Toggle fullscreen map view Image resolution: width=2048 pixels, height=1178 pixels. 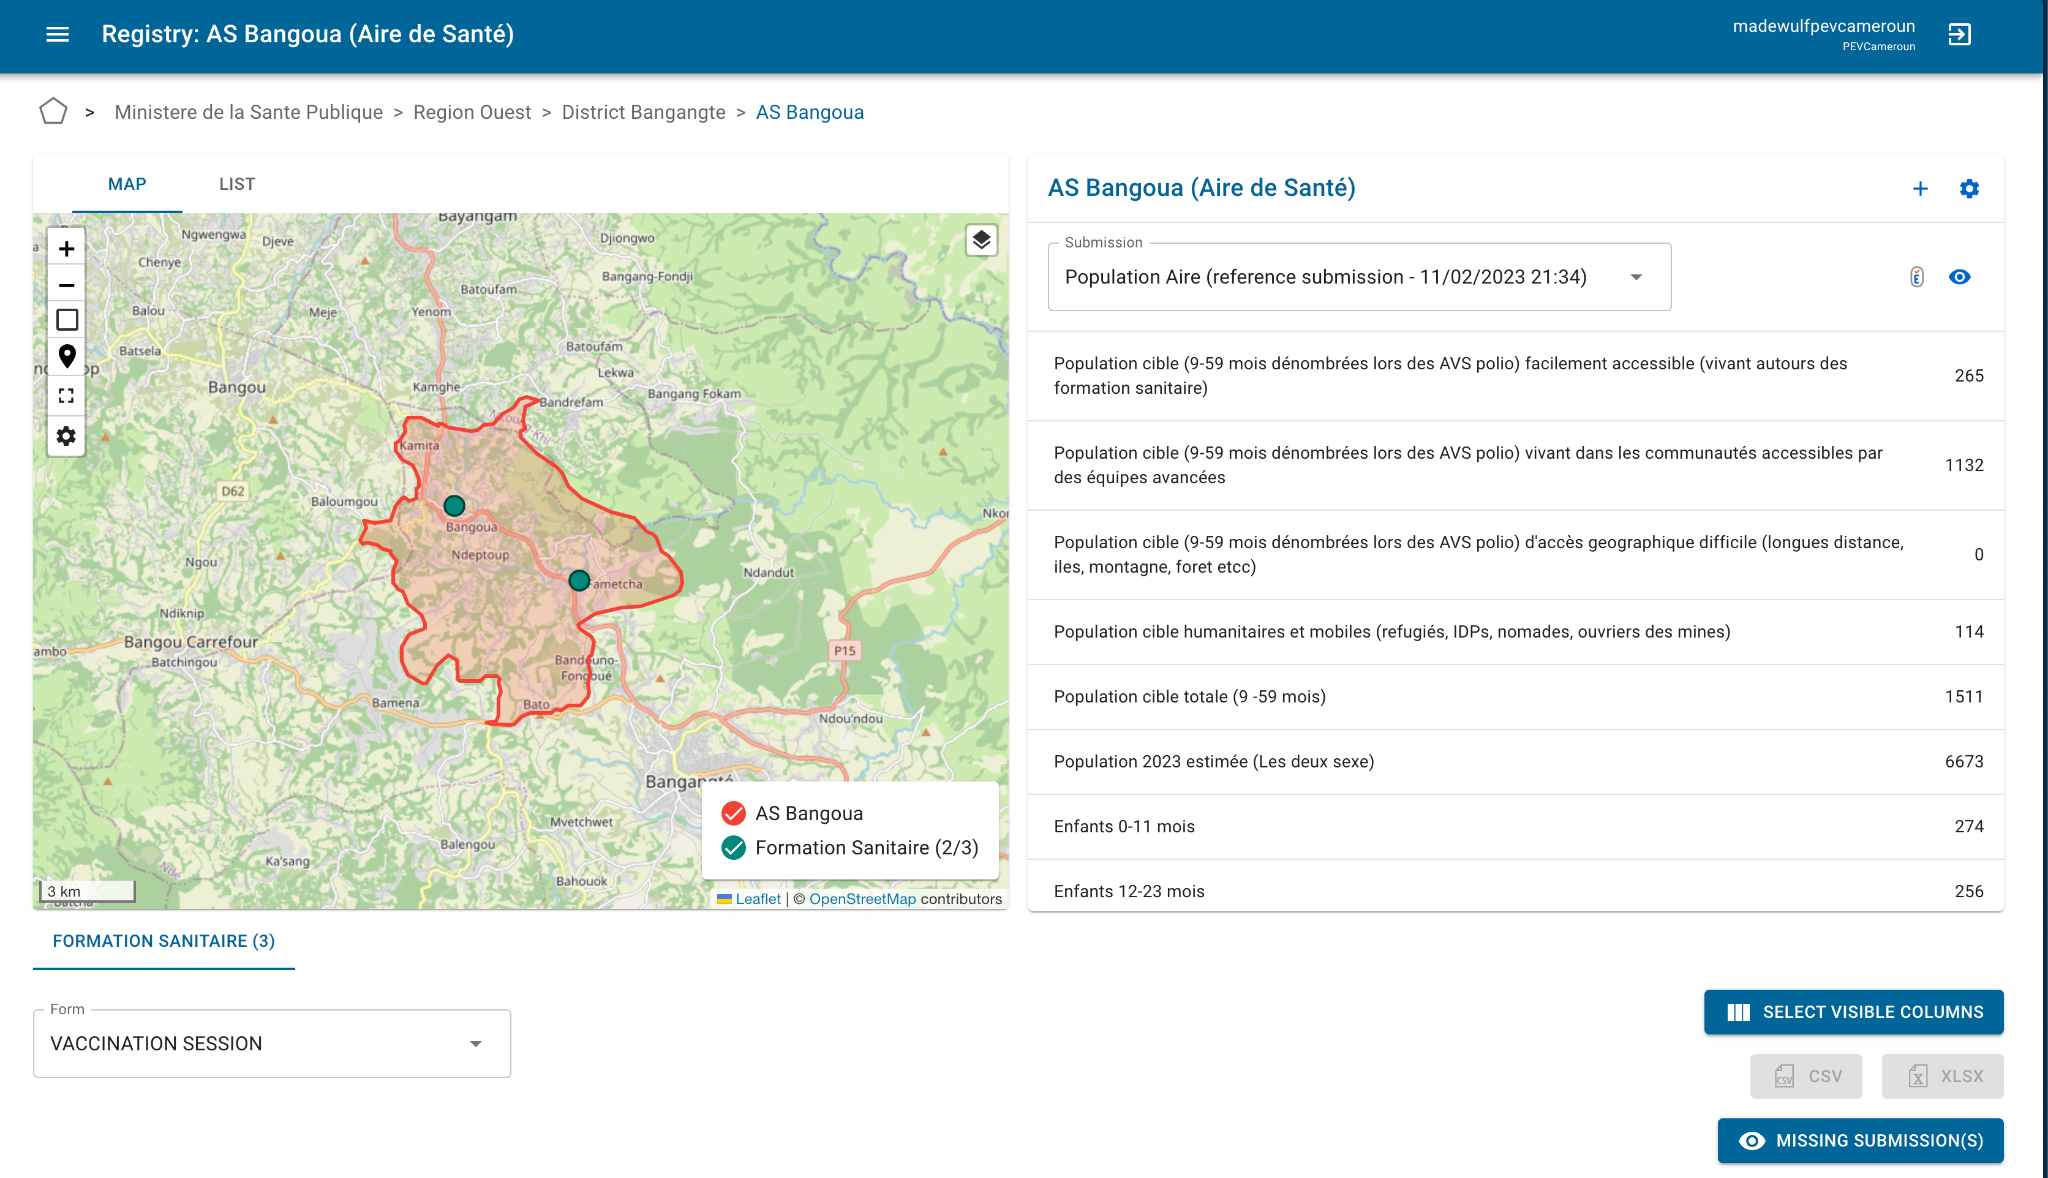click(67, 396)
